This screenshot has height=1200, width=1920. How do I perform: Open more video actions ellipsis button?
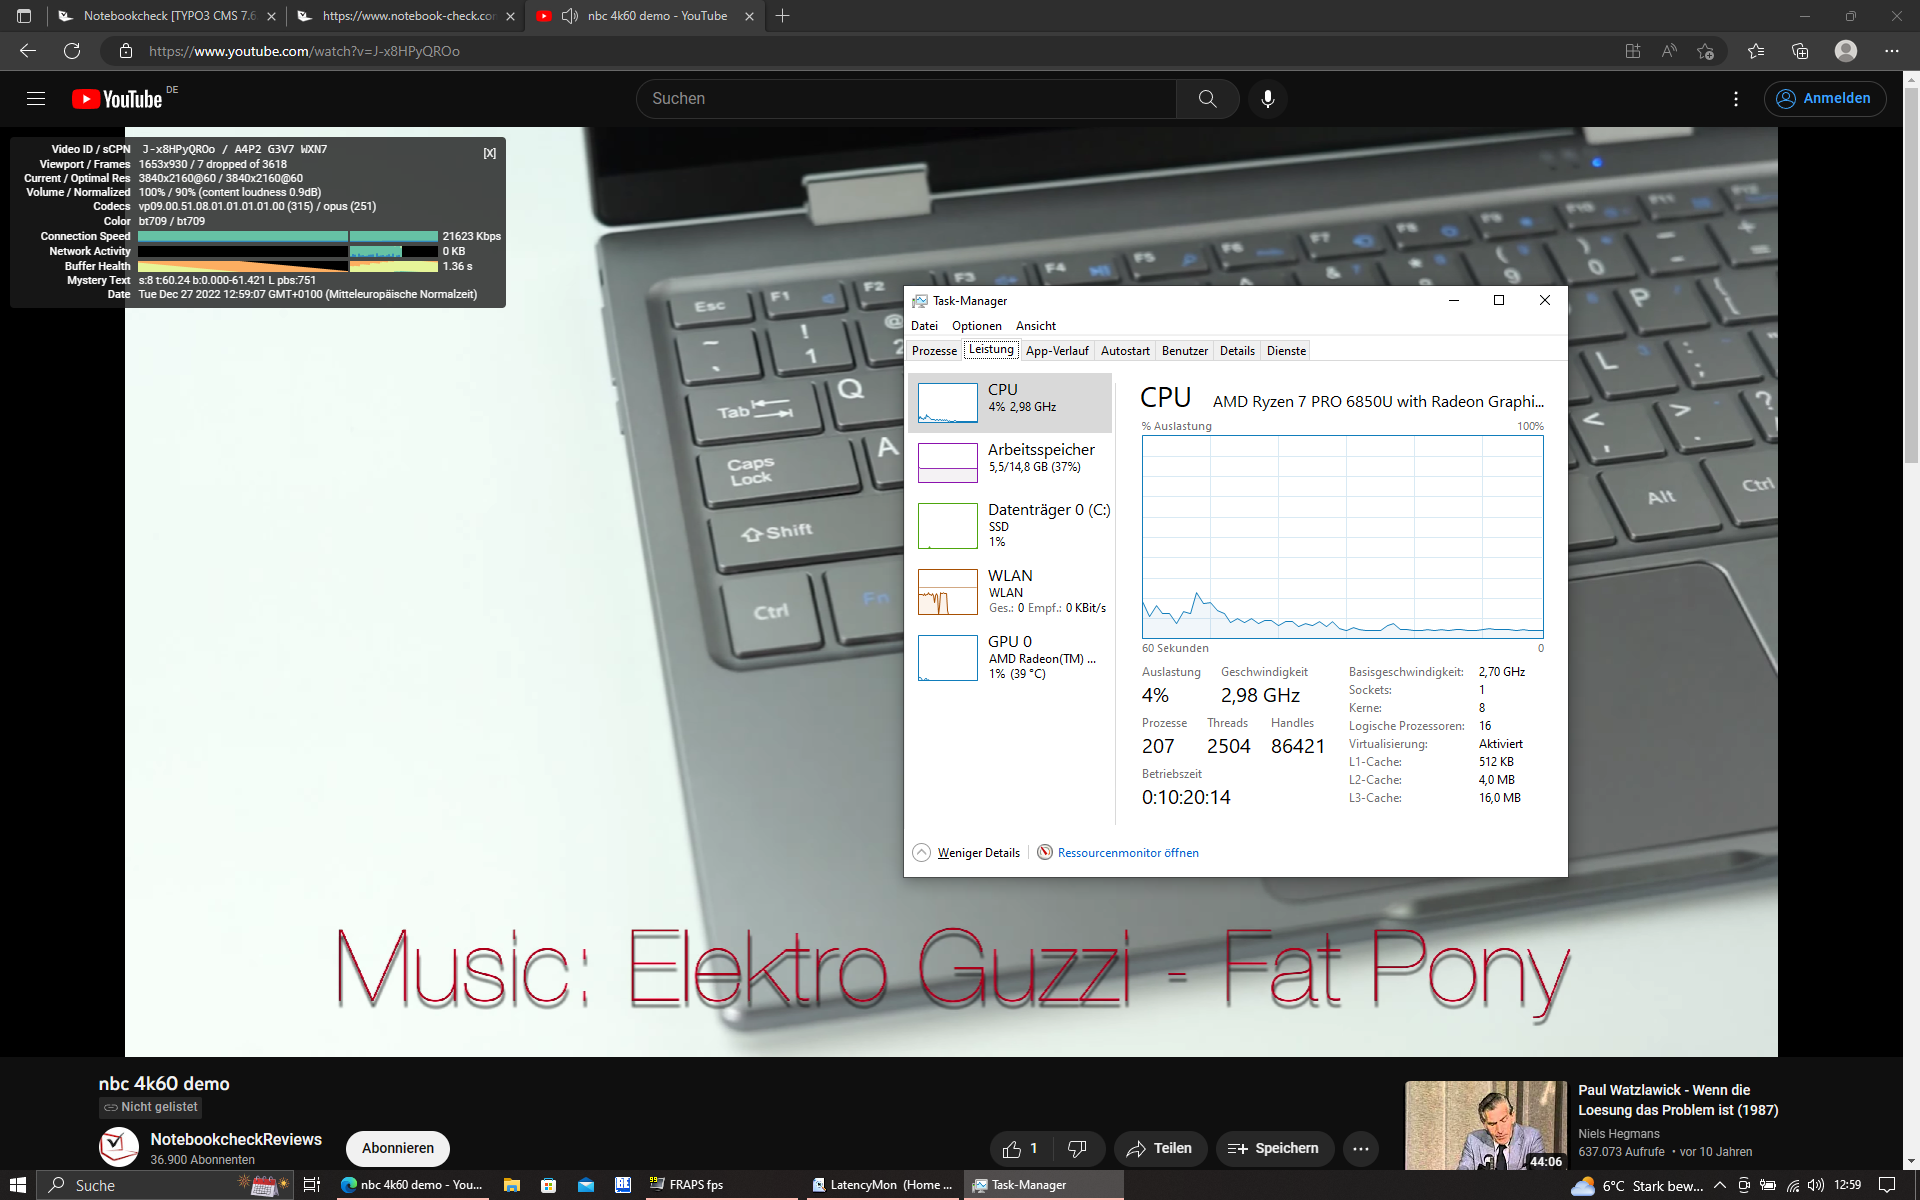click(x=1360, y=1148)
